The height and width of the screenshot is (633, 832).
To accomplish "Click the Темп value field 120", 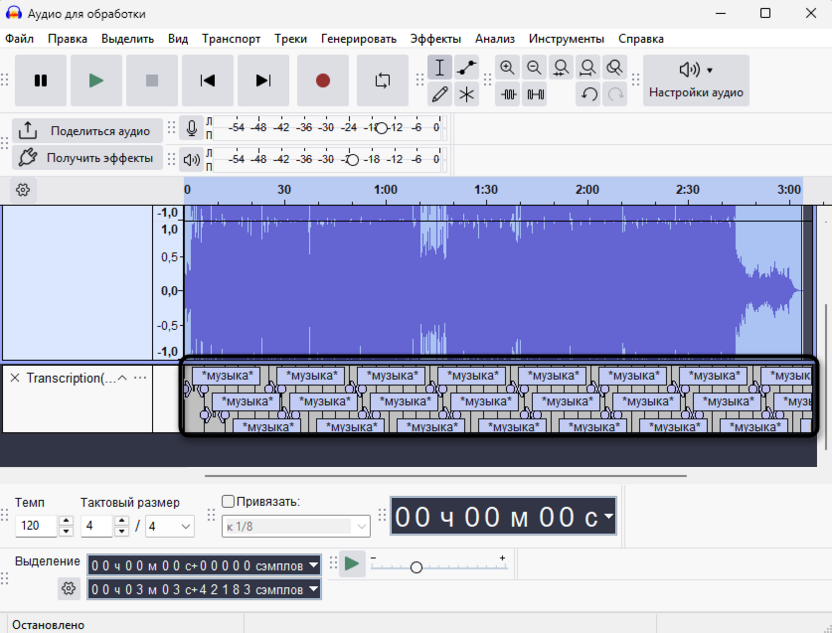I will coord(36,526).
